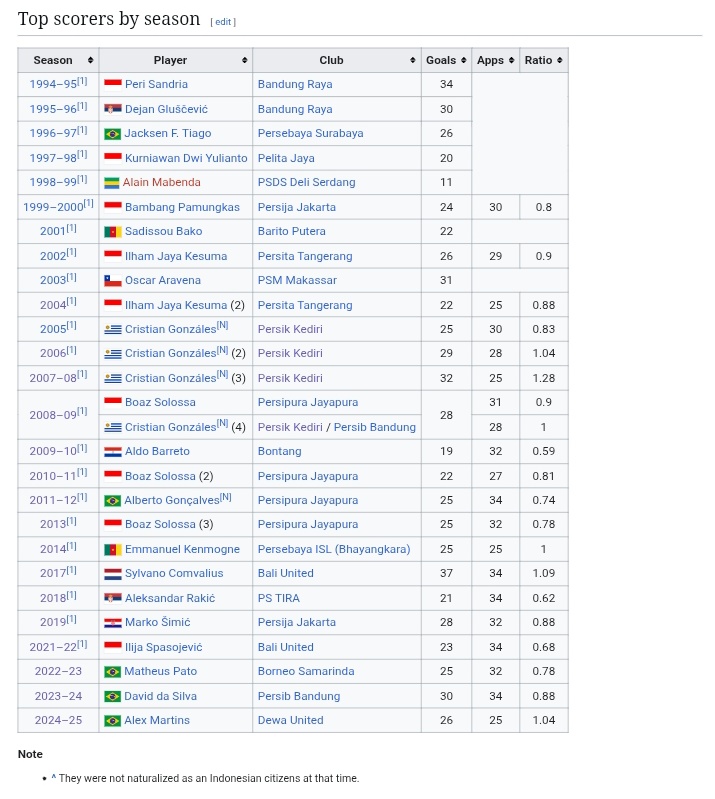Open the Ilija Spasojević player link
Screen dimensions: 715x799
pyautogui.click(x=164, y=647)
